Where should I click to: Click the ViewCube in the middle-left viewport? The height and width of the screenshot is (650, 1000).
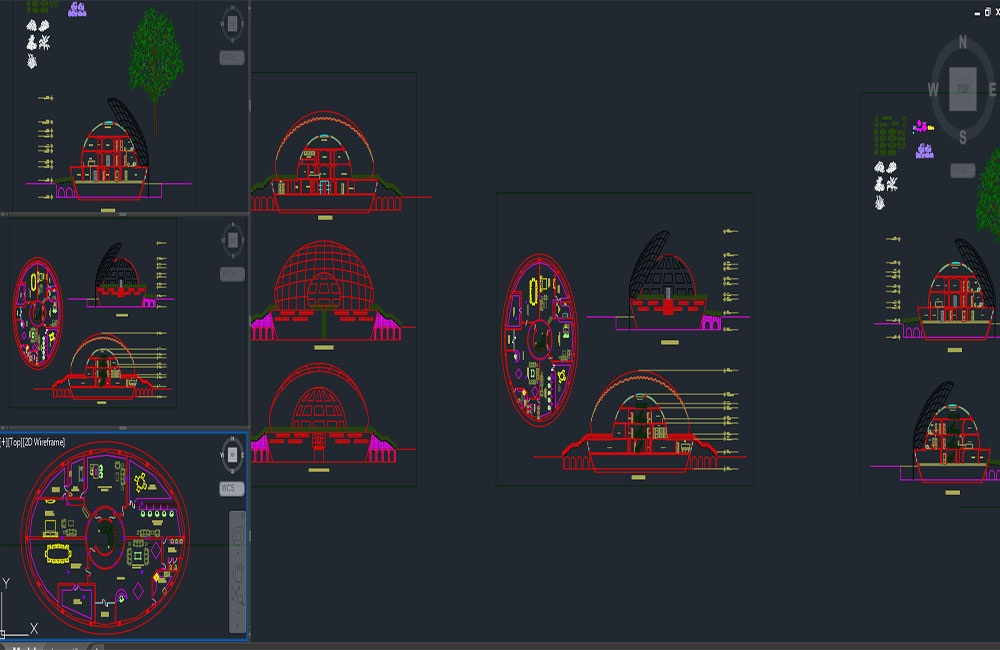pos(232,240)
